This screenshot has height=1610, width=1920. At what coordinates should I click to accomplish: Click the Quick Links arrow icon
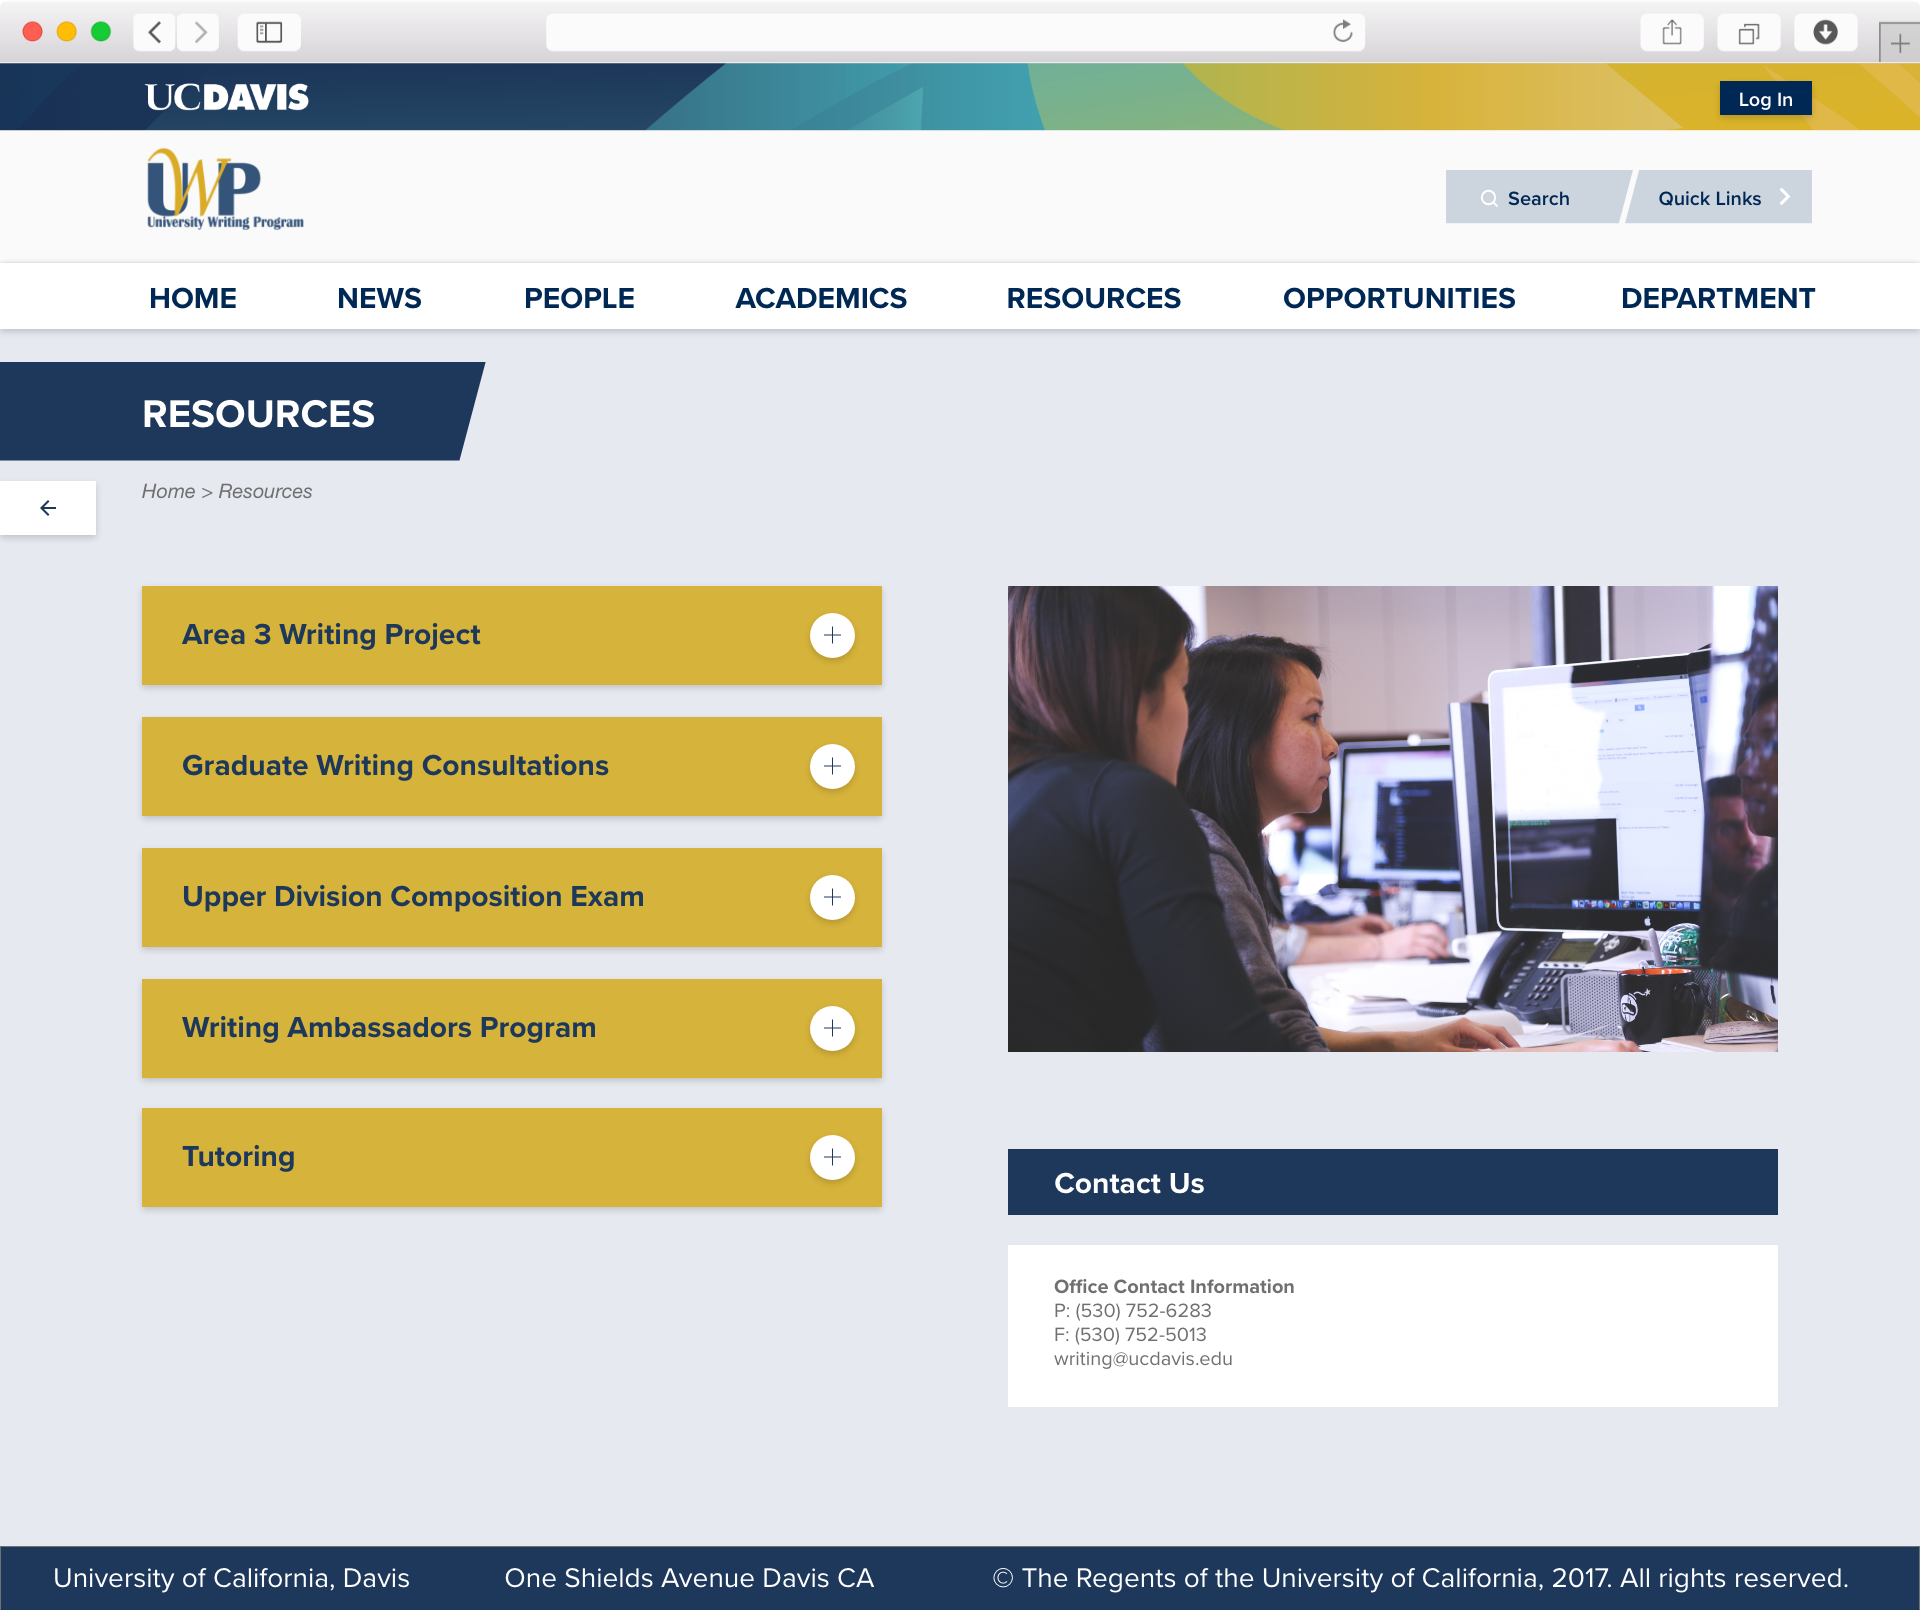pos(1786,196)
